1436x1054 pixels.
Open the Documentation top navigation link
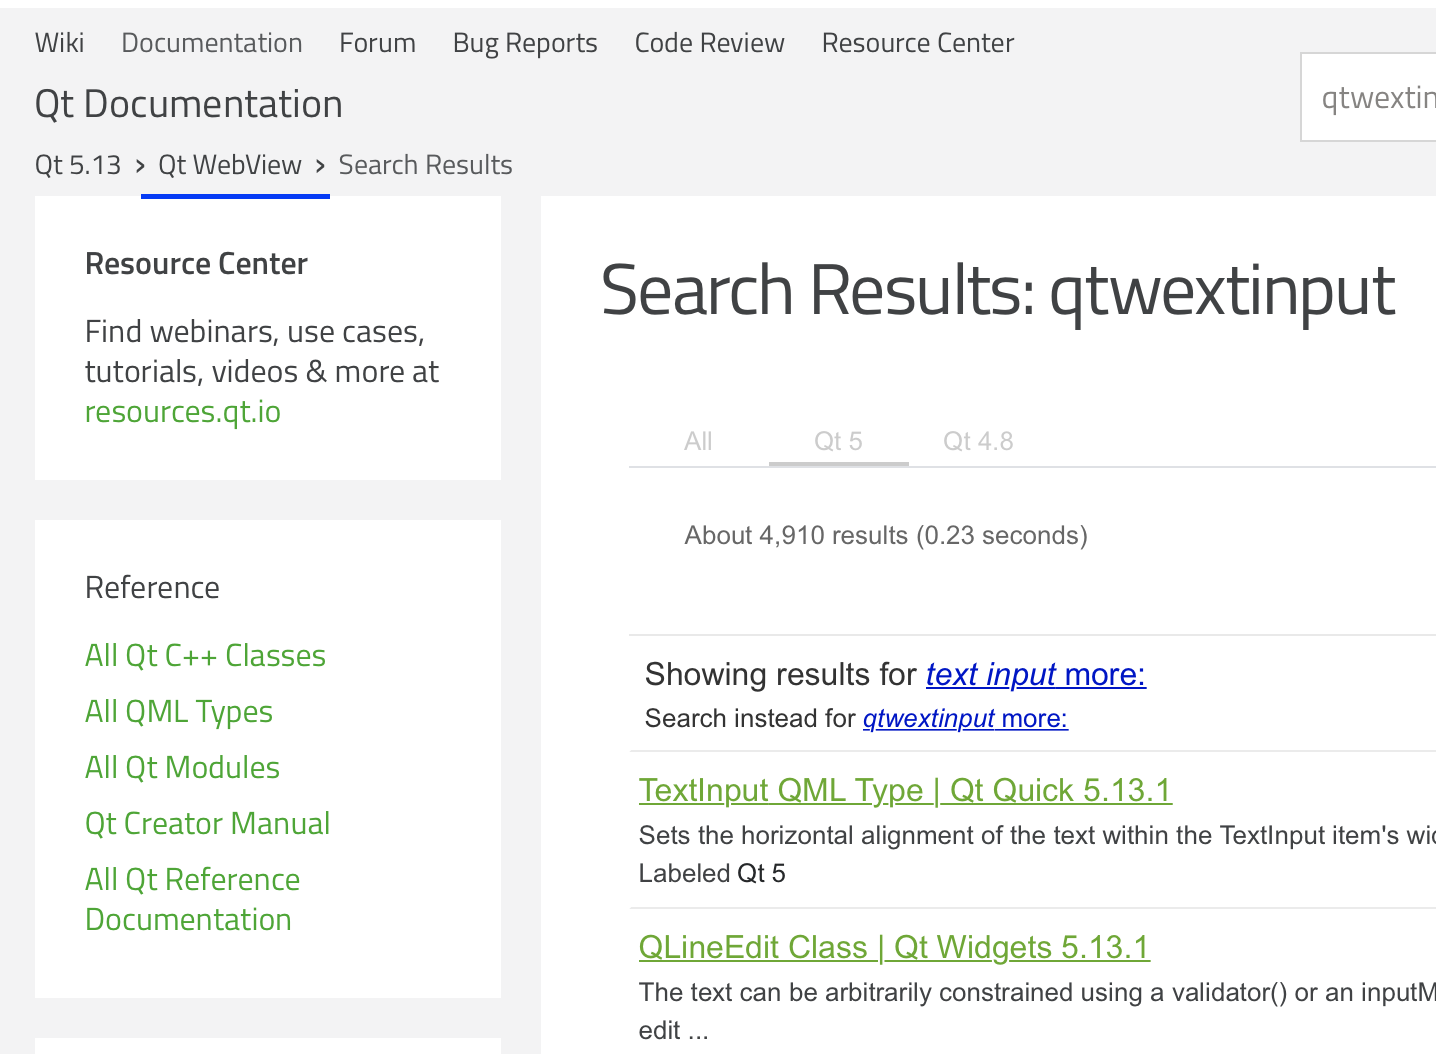(212, 43)
